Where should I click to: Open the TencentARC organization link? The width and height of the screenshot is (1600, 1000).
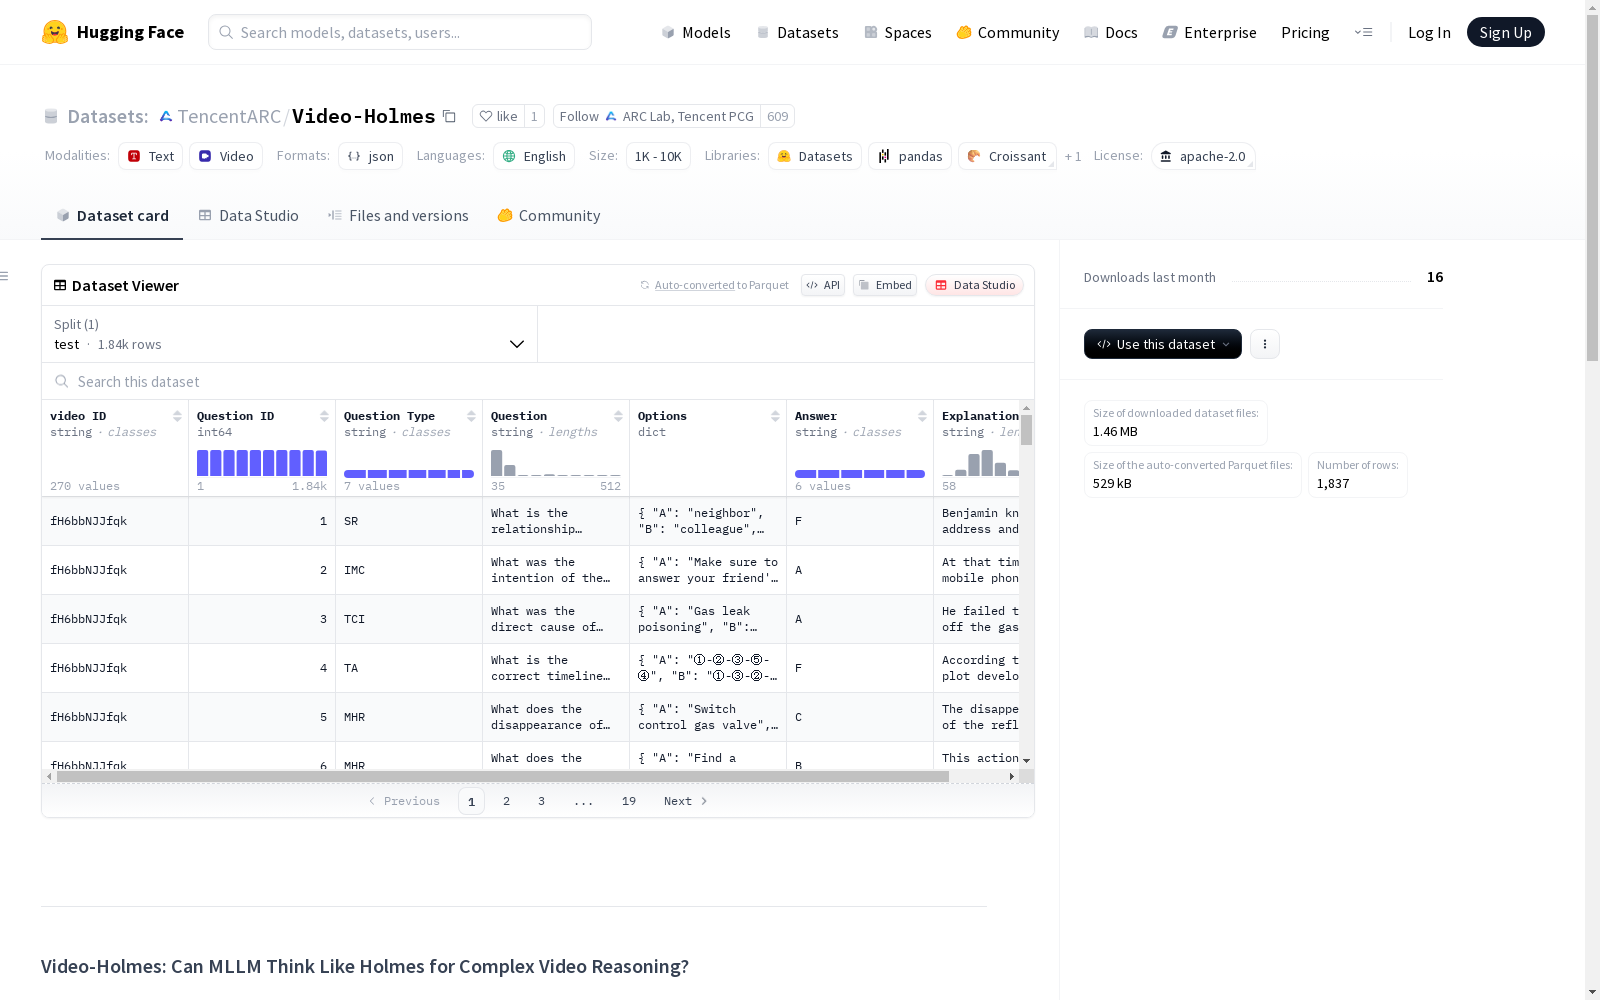[x=229, y=116]
